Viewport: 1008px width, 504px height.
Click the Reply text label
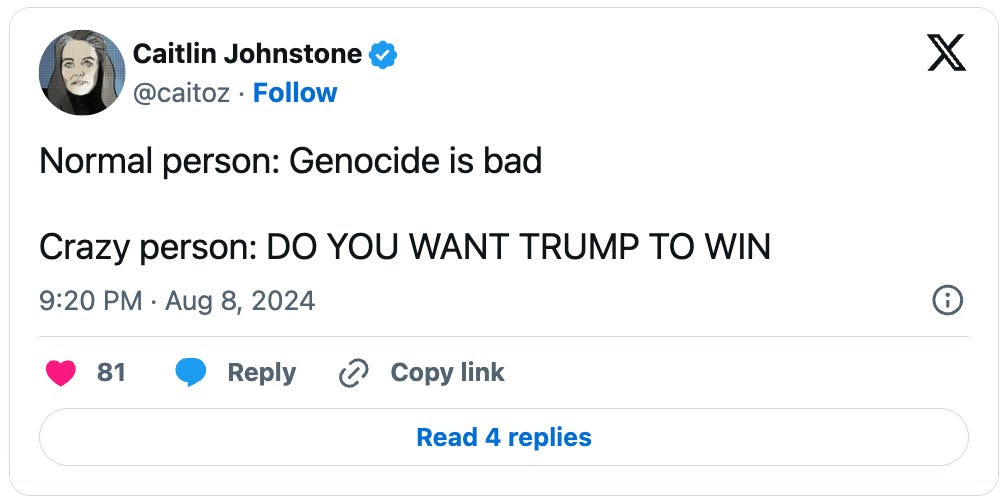[262, 373]
